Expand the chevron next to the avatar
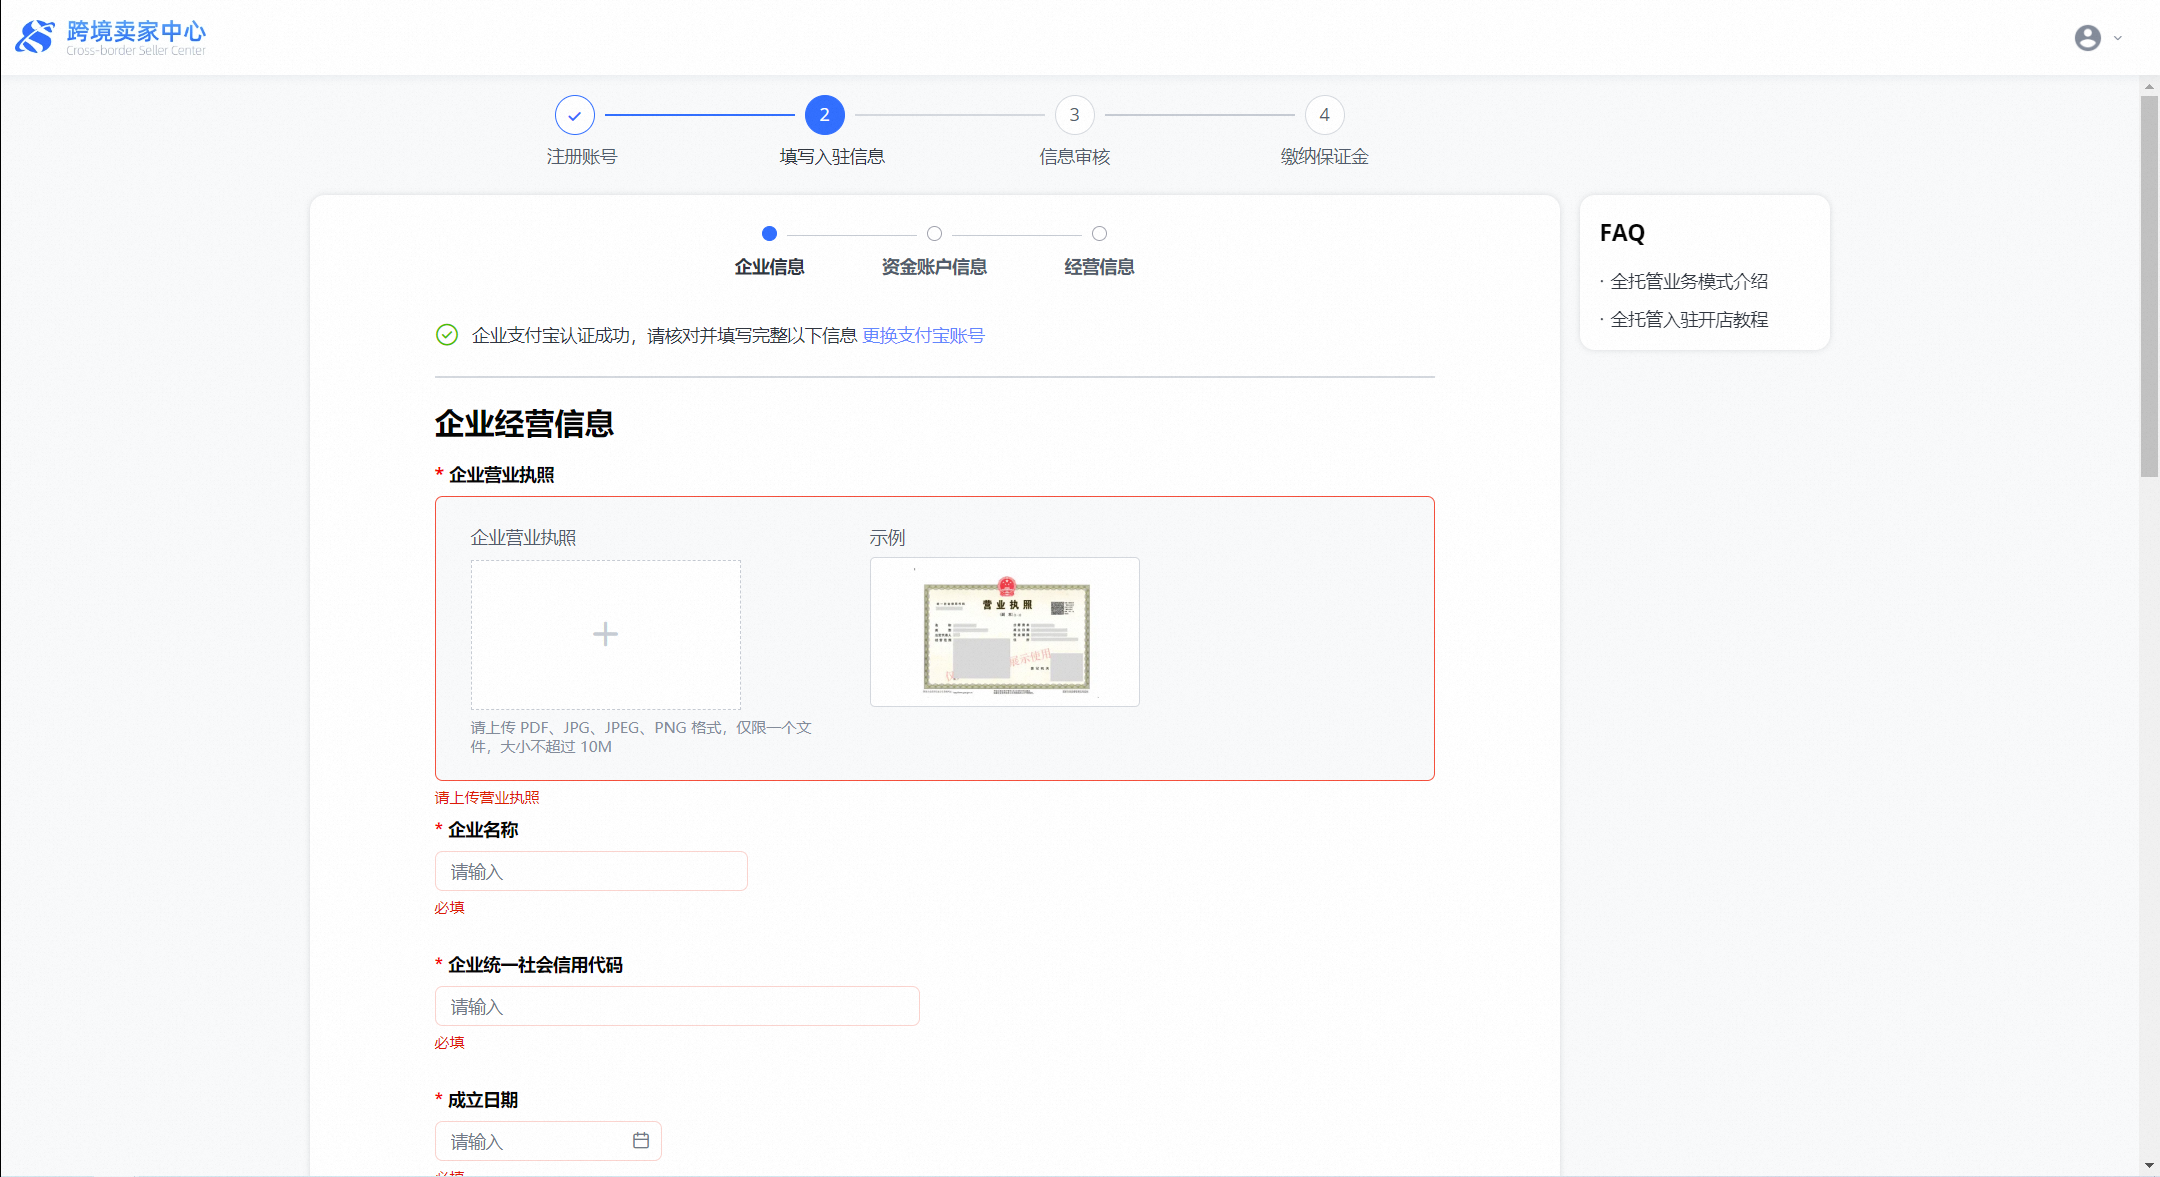This screenshot has height=1177, width=2160. 2118,37
